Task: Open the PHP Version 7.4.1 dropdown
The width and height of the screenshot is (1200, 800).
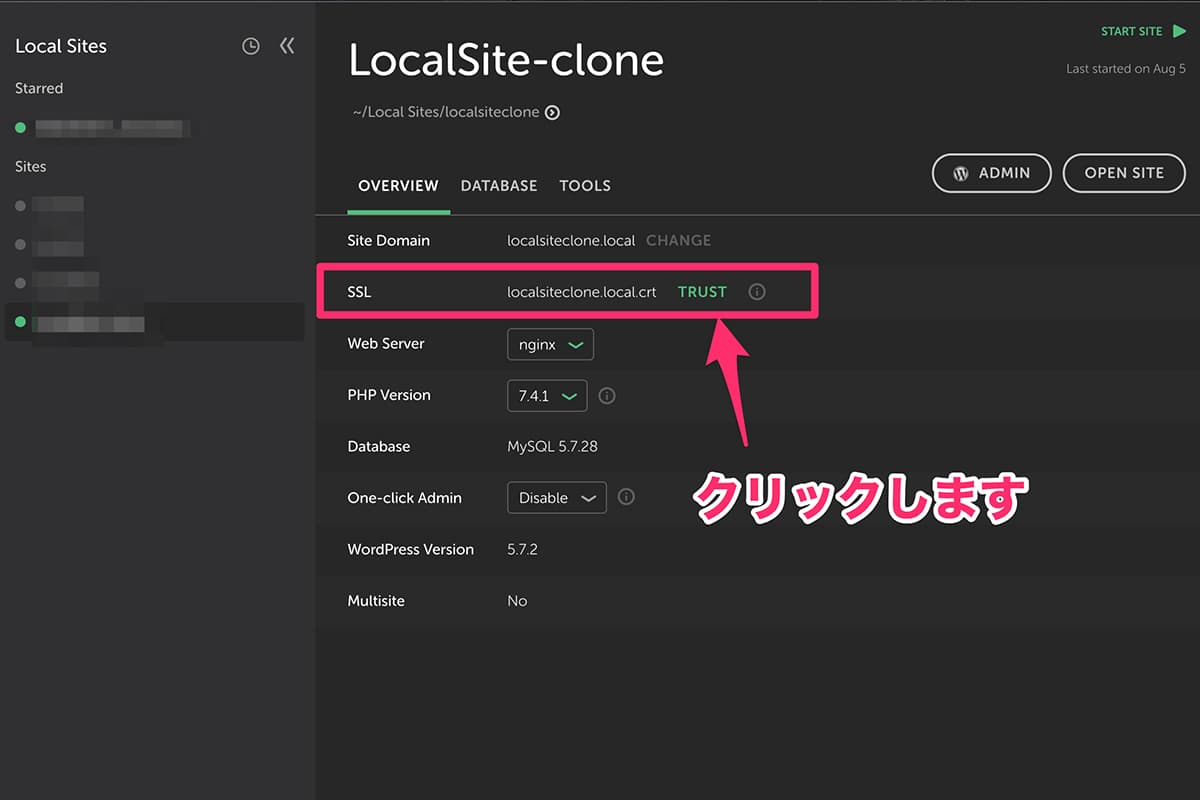Action: coord(547,396)
